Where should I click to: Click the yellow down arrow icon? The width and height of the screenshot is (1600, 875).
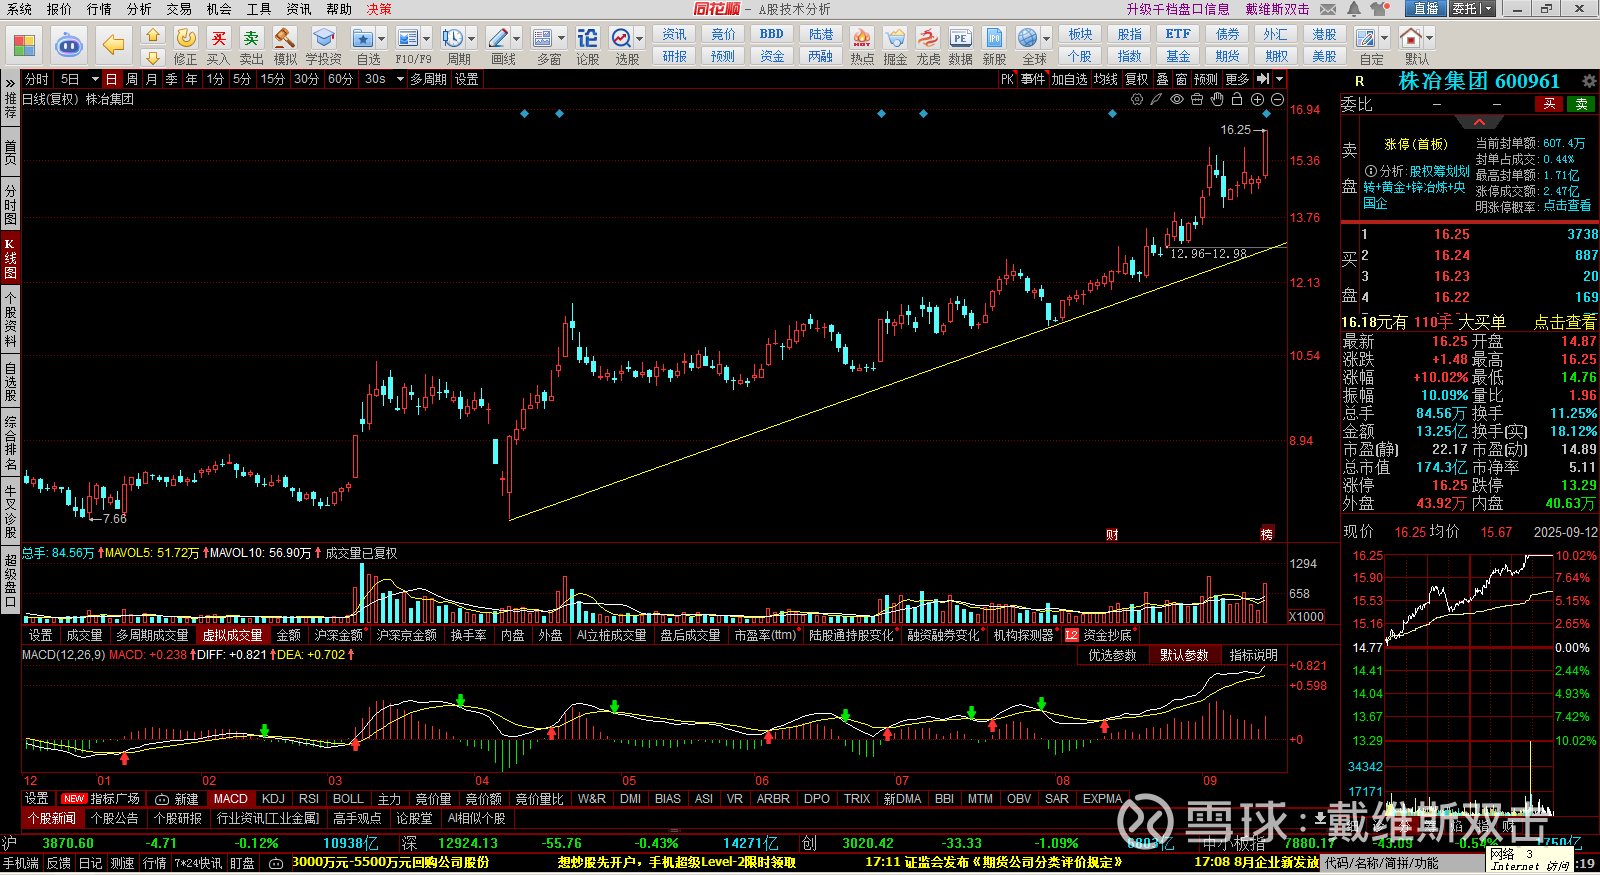[153, 57]
